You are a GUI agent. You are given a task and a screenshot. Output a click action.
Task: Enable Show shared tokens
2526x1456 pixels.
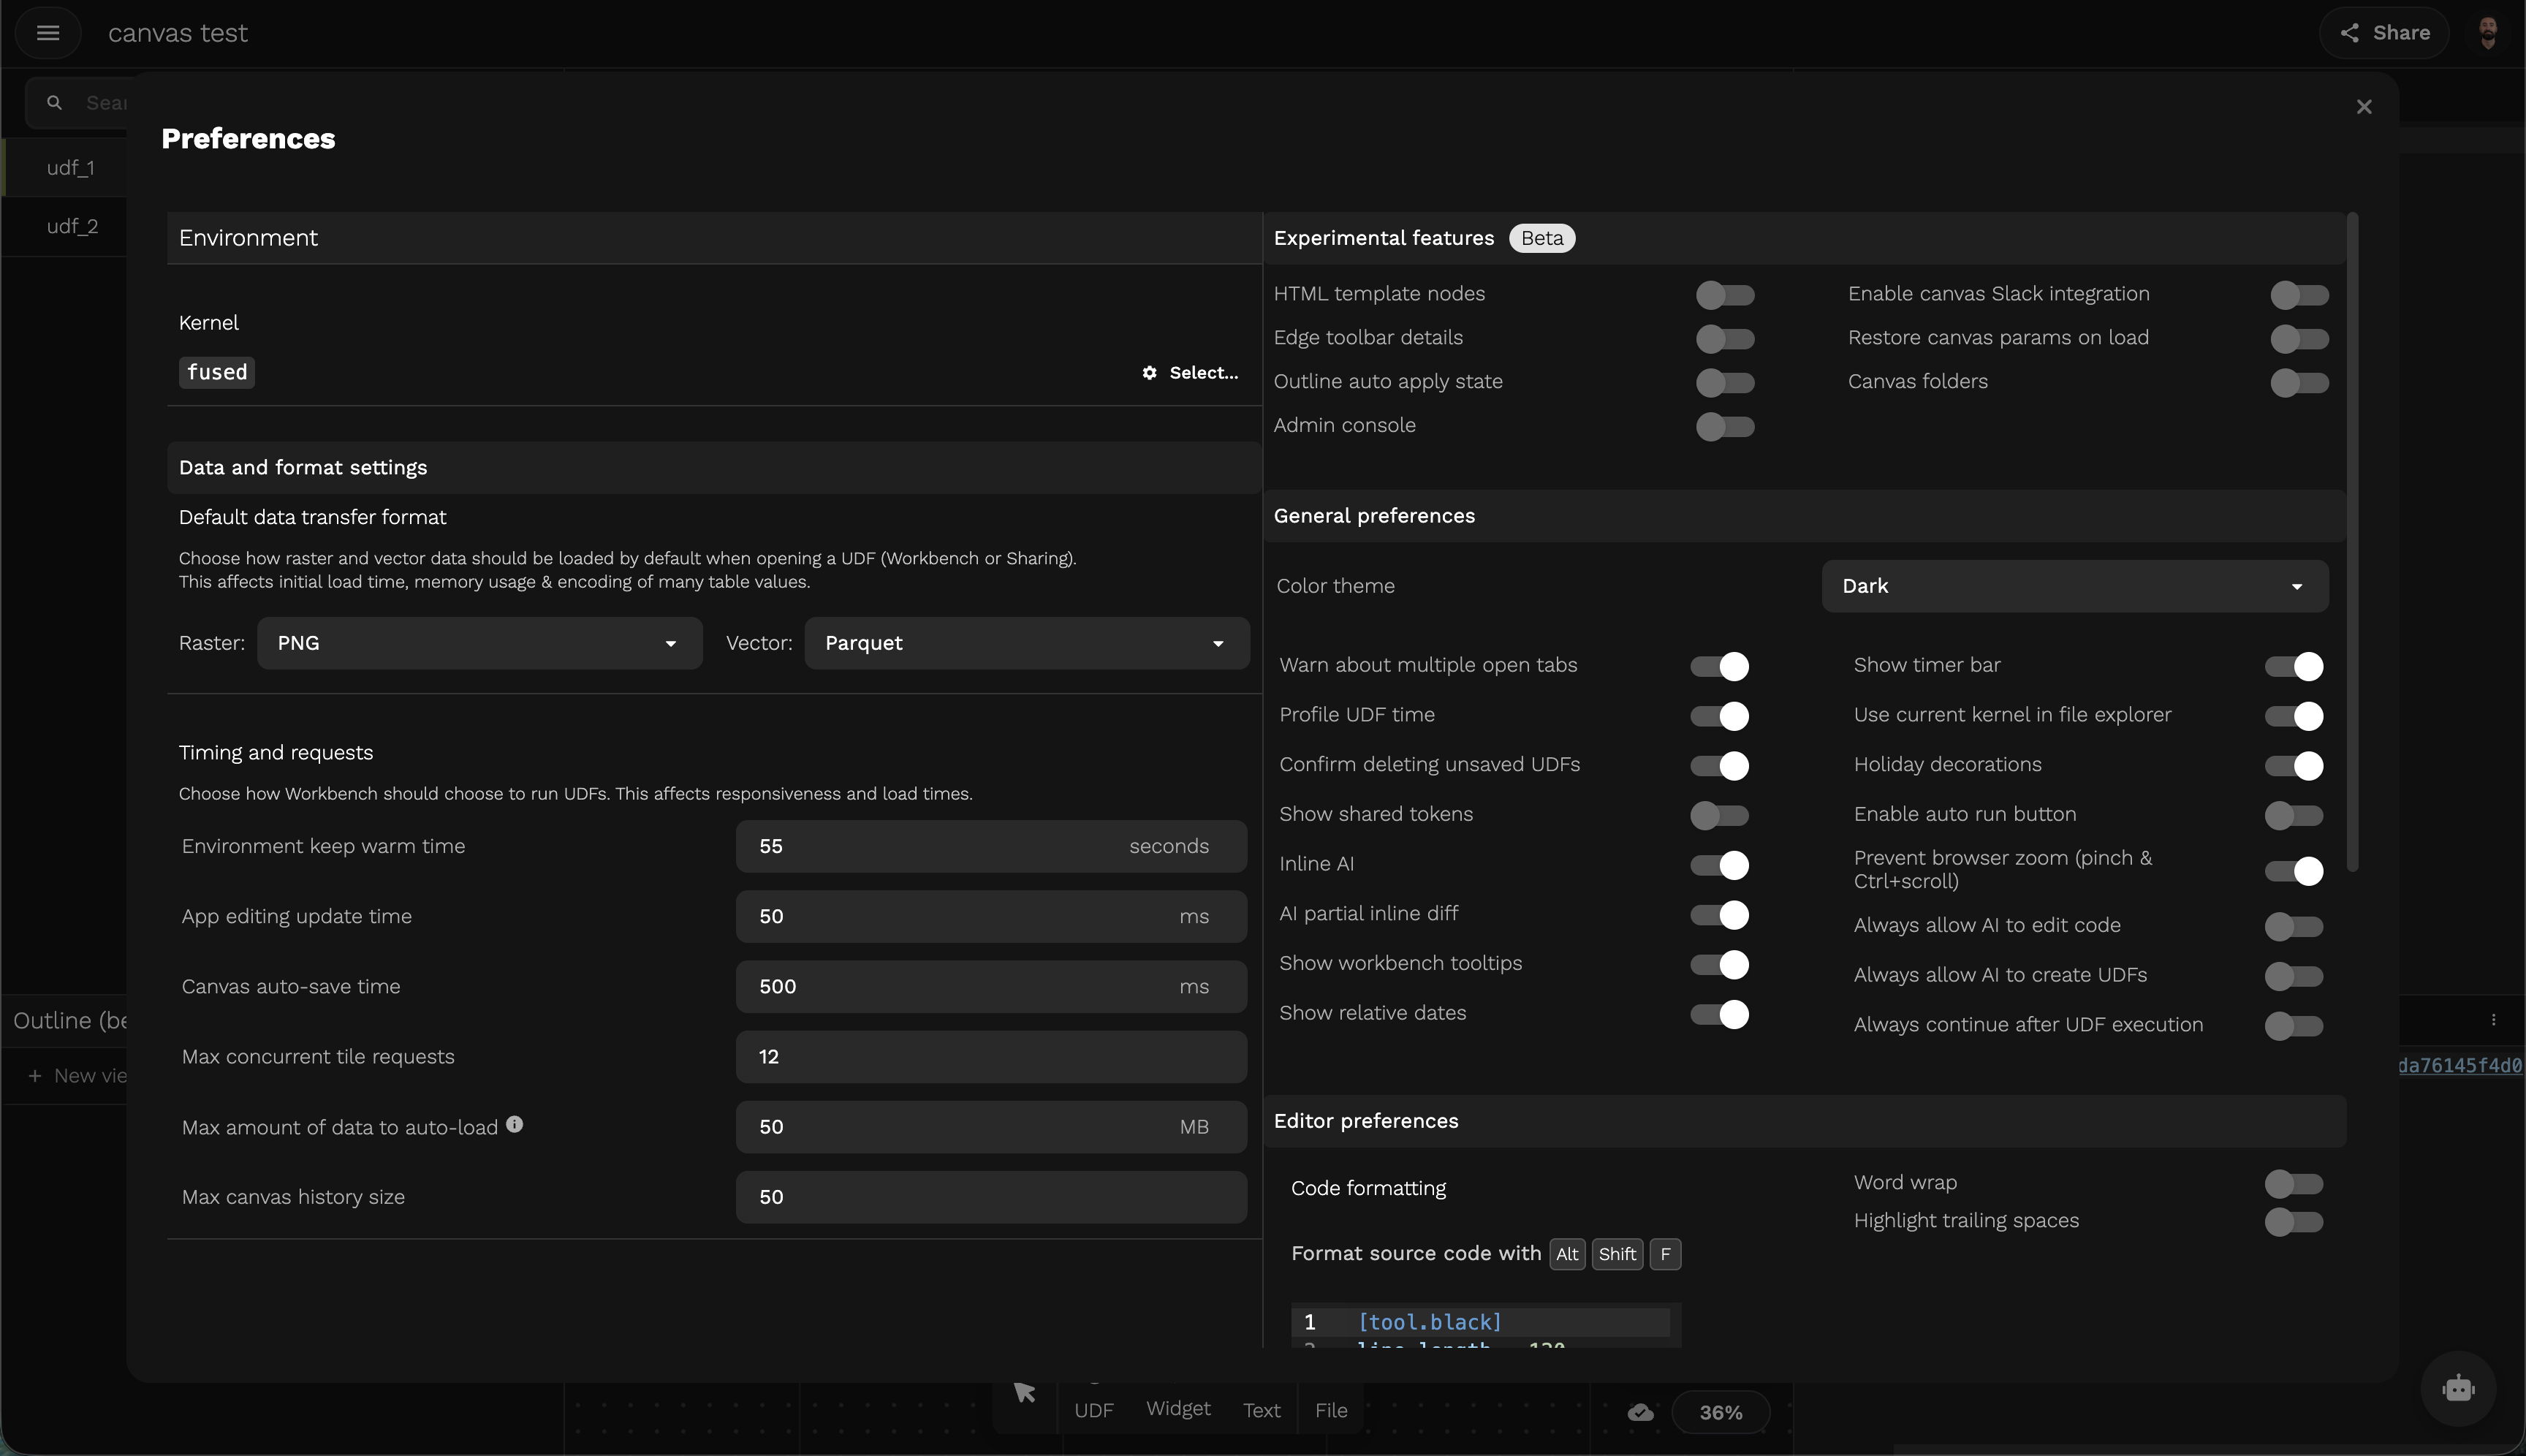click(1720, 816)
